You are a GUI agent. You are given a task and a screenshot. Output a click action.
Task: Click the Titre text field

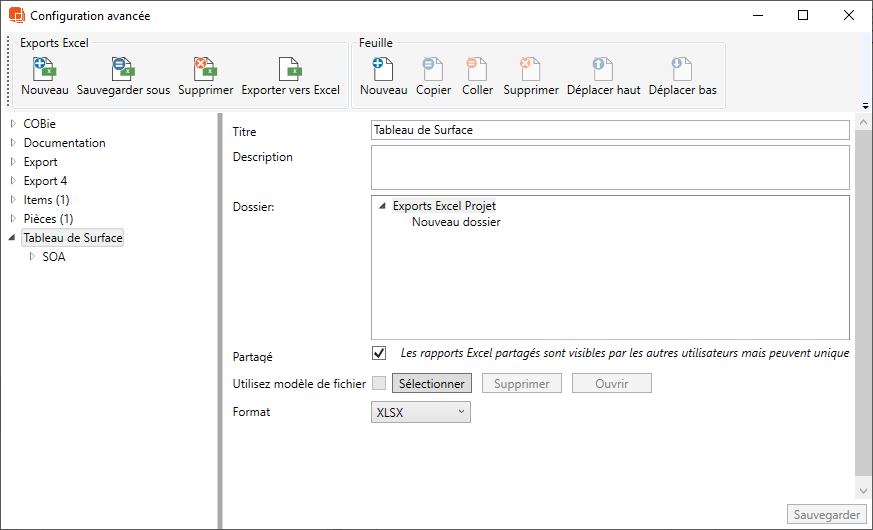pyautogui.click(x=609, y=130)
